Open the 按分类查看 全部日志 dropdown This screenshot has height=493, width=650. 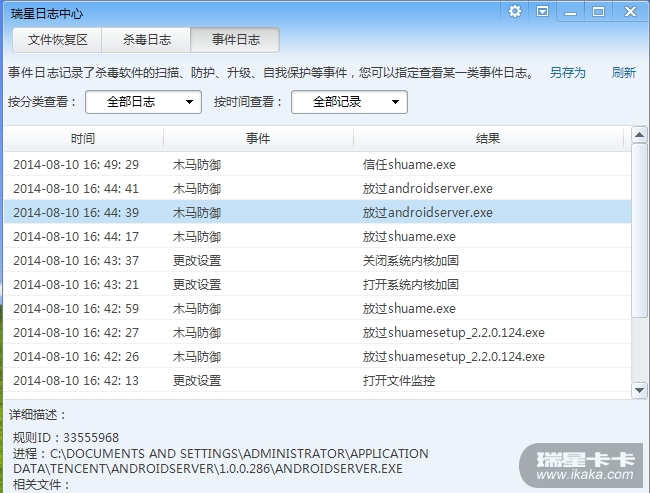[x=143, y=102]
